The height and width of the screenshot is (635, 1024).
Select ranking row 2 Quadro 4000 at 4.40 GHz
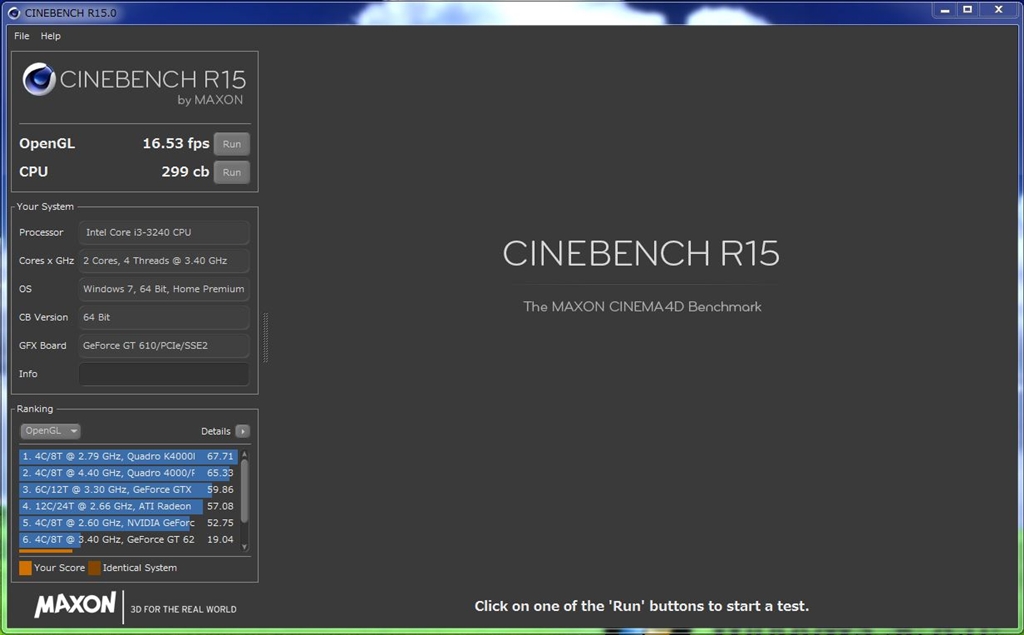pyautogui.click(x=128, y=473)
